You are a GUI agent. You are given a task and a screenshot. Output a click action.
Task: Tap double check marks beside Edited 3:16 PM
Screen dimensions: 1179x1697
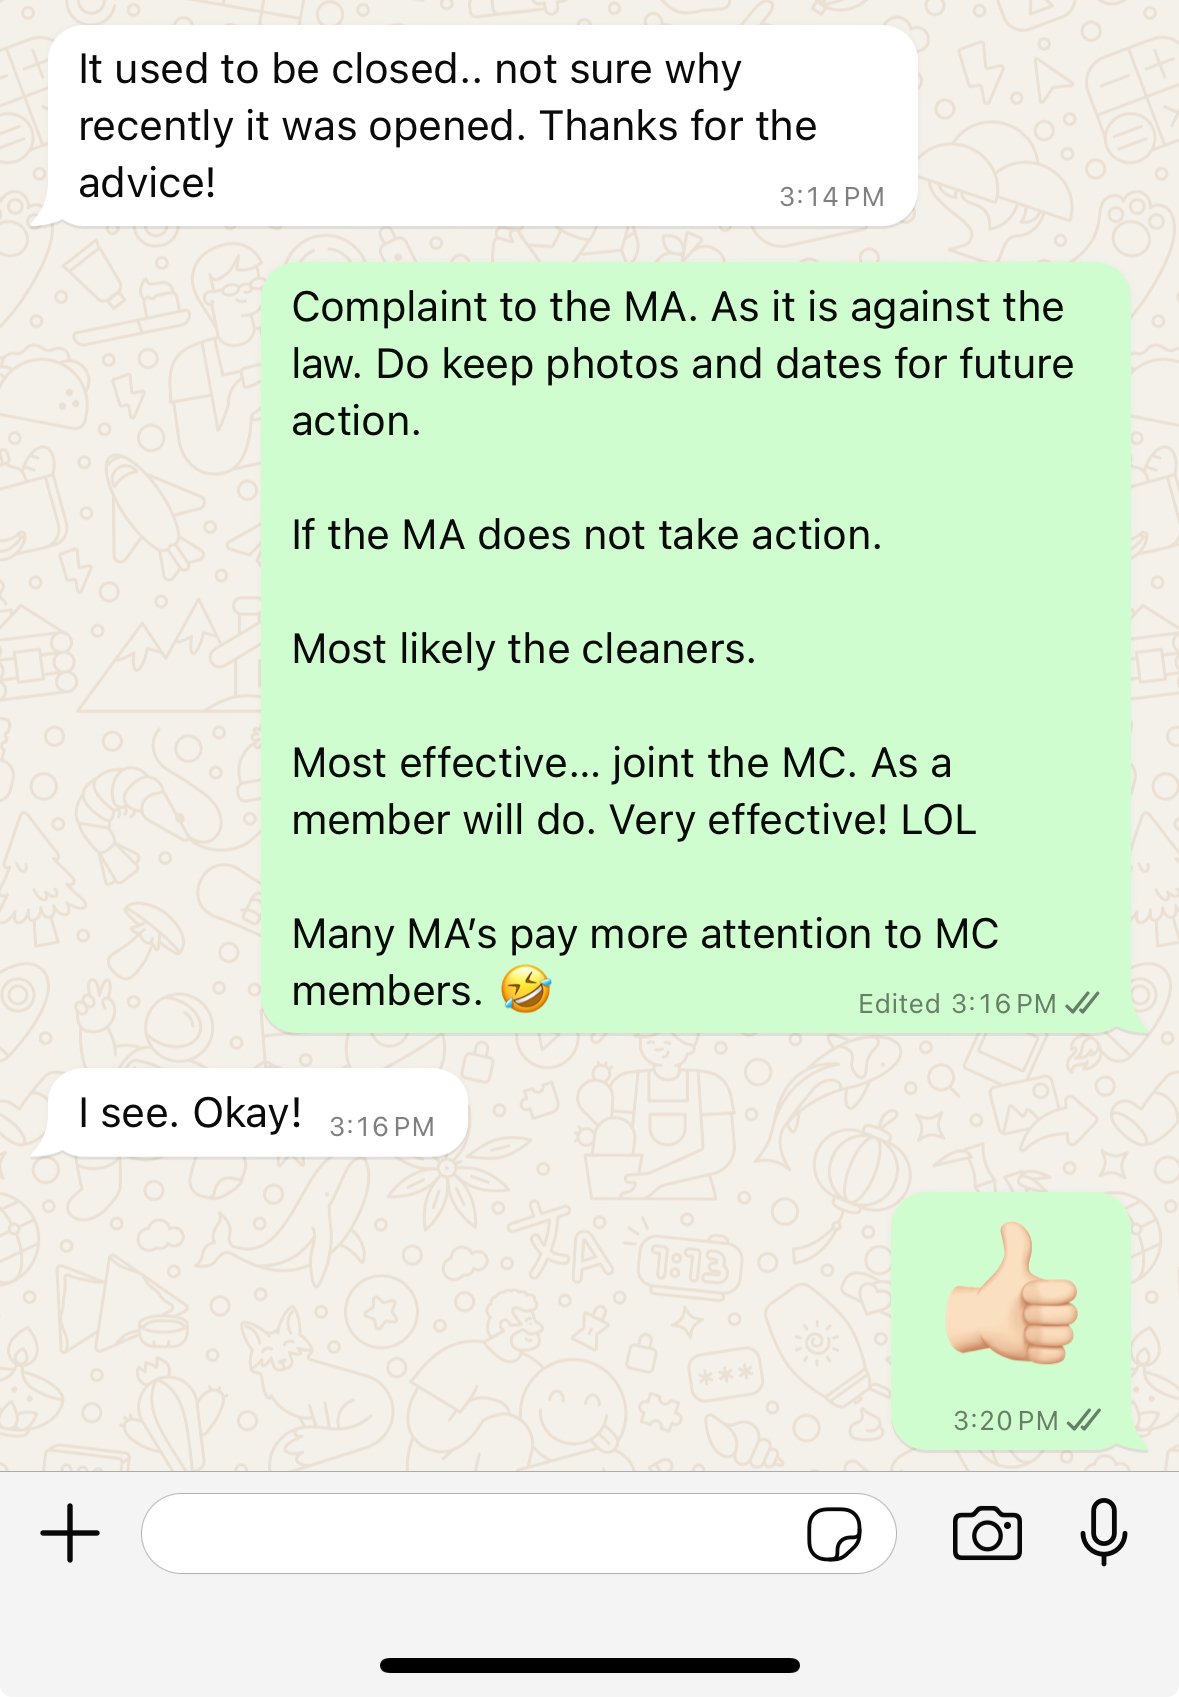point(1083,1003)
